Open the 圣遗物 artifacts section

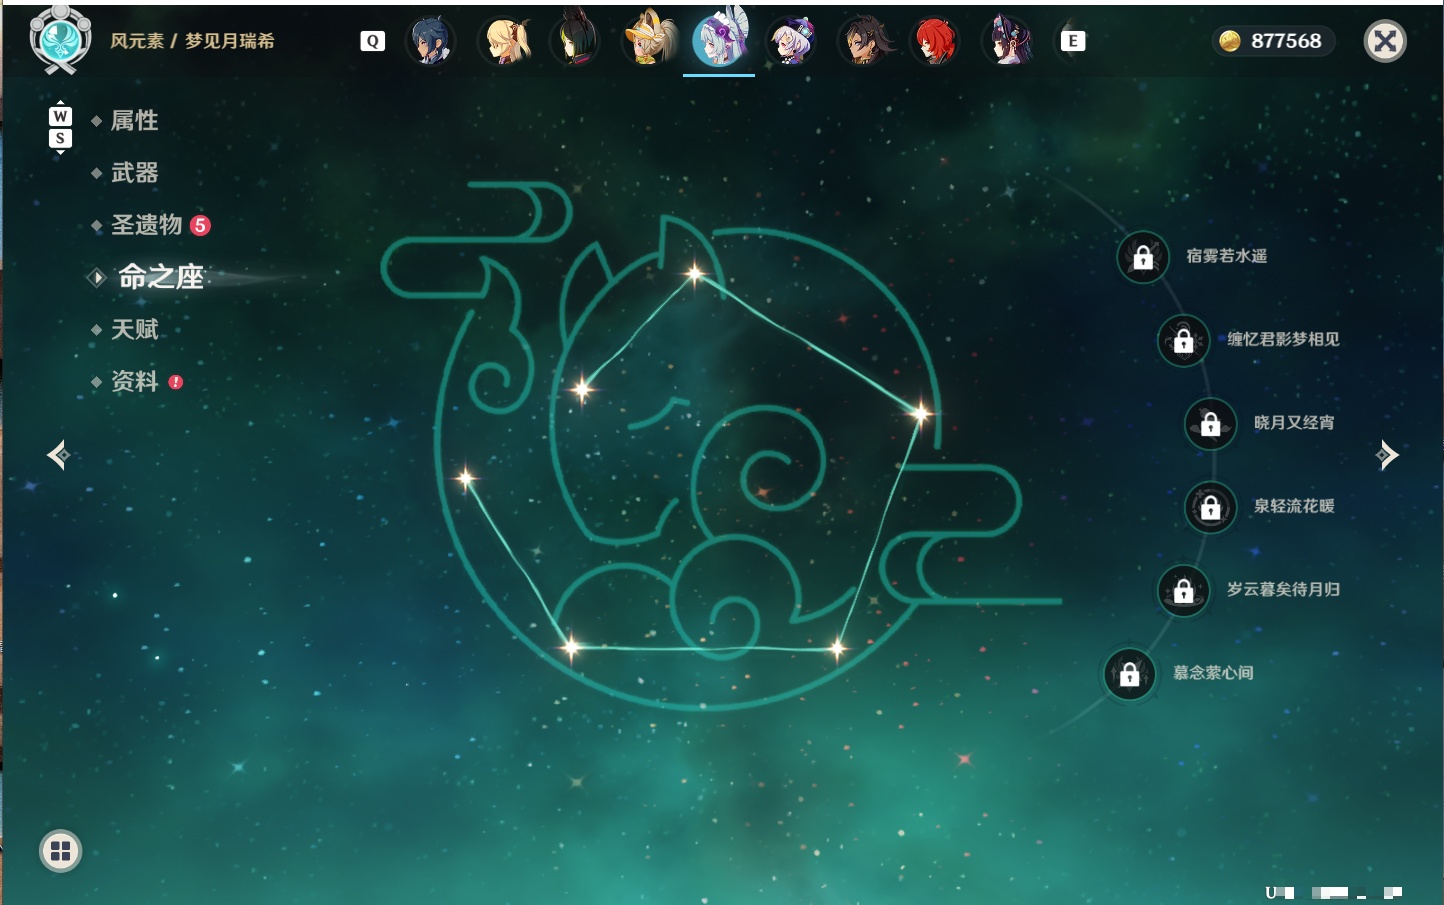(147, 225)
